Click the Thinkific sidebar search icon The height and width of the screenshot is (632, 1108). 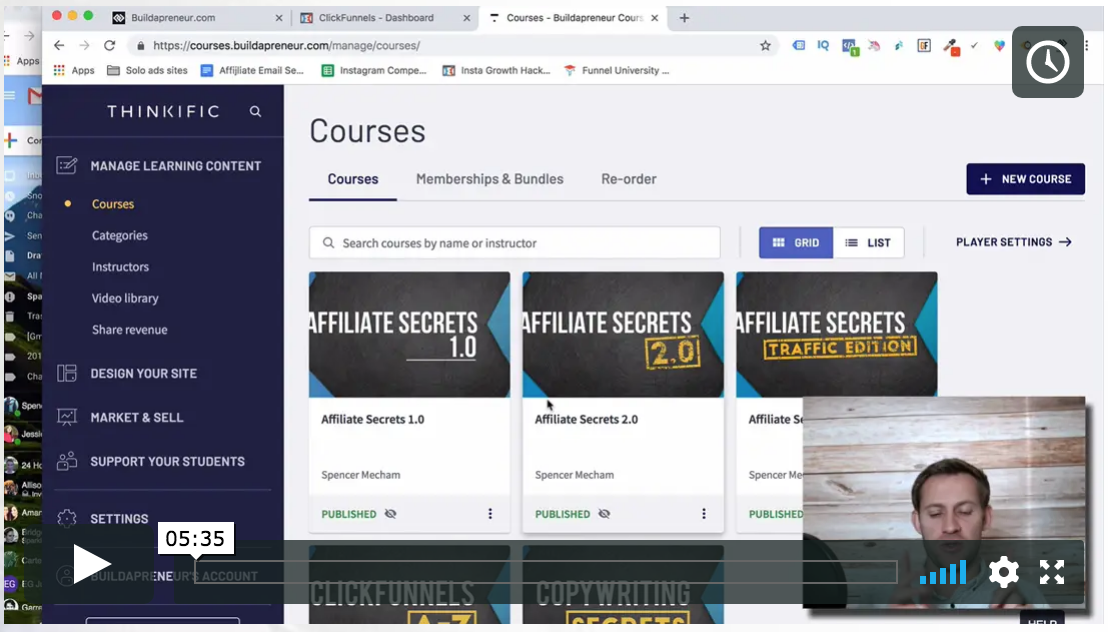pyautogui.click(x=256, y=112)
